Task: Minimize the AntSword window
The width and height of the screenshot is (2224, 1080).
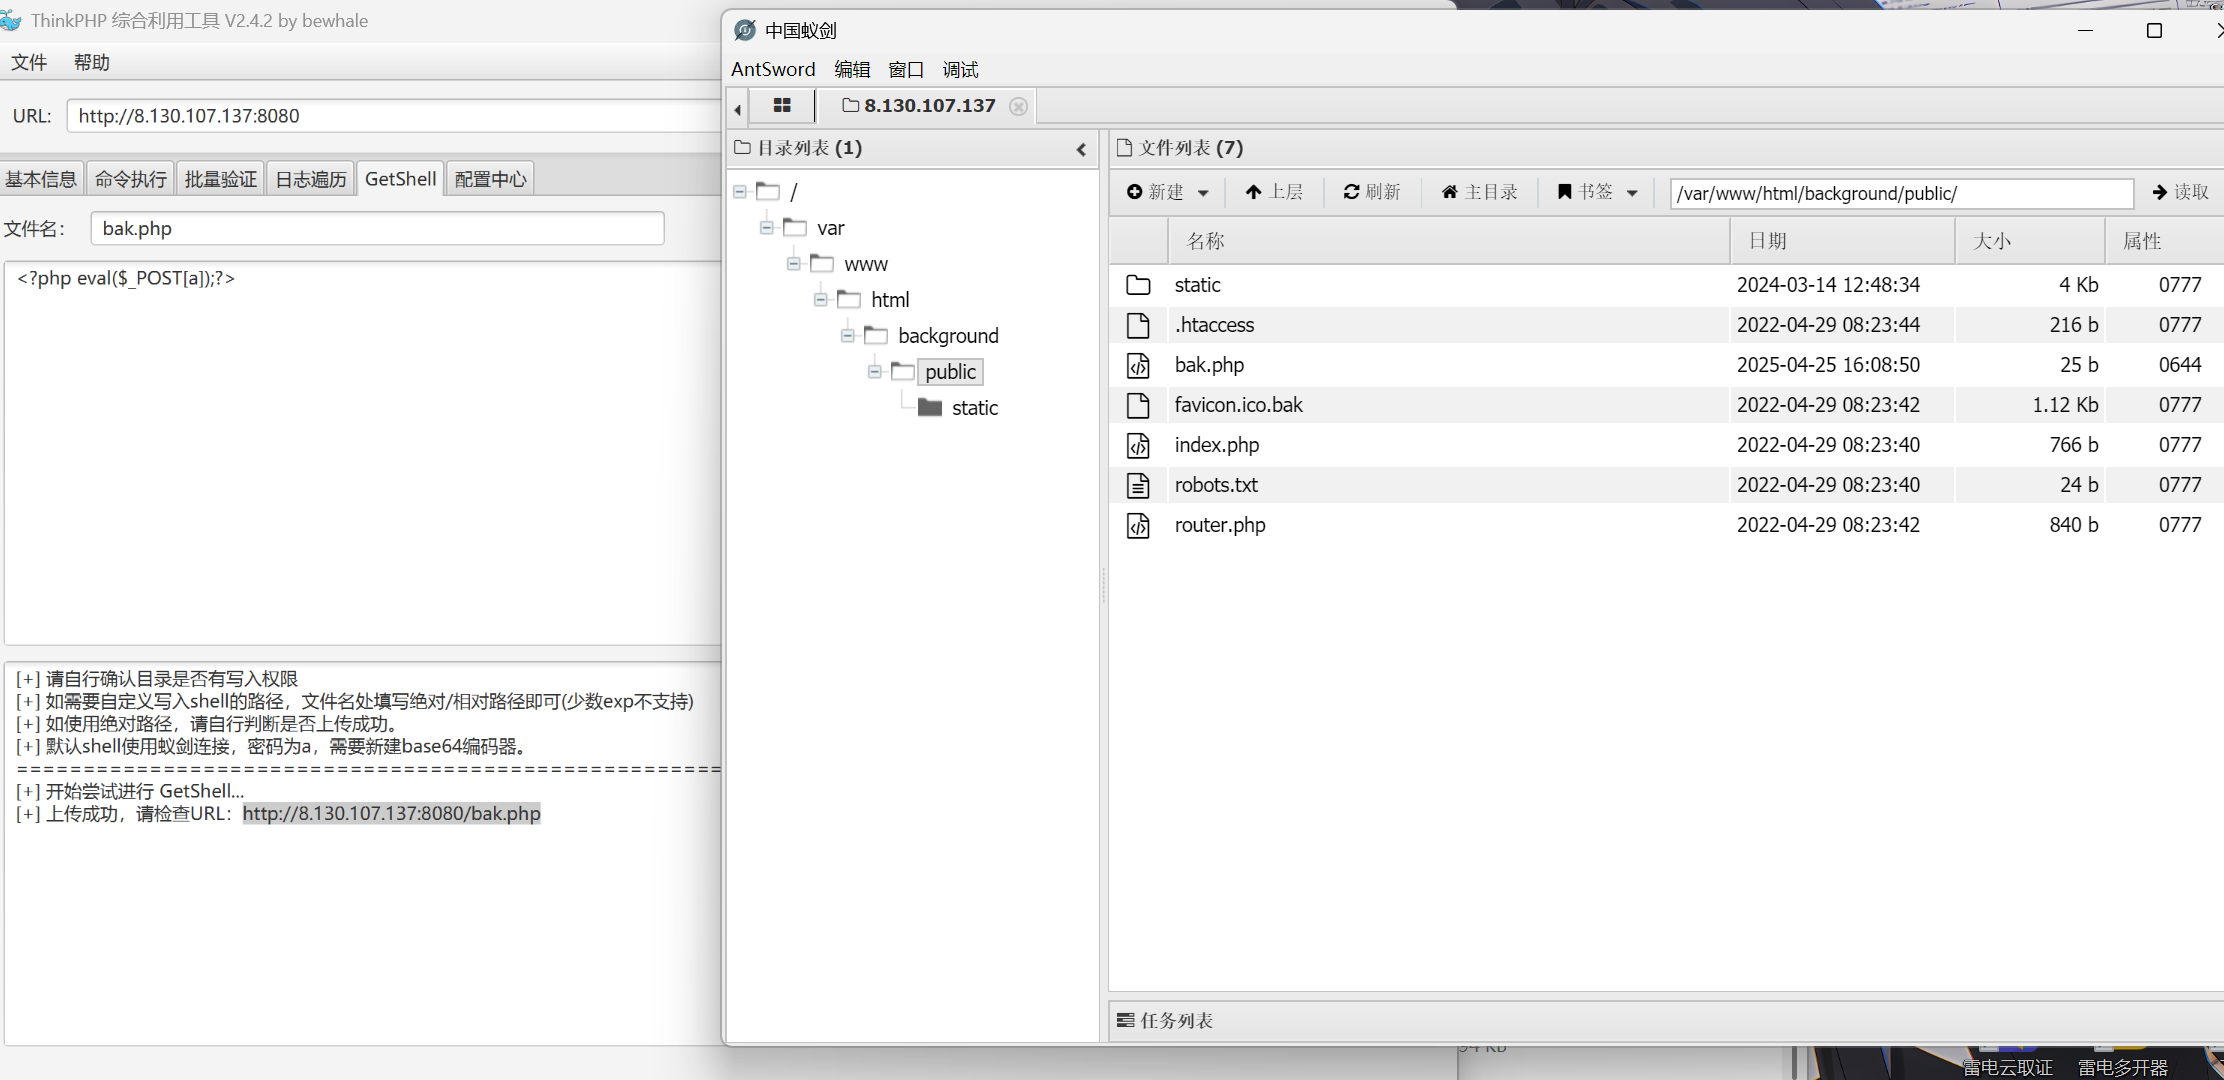Action: click(x=2085, y=30)
